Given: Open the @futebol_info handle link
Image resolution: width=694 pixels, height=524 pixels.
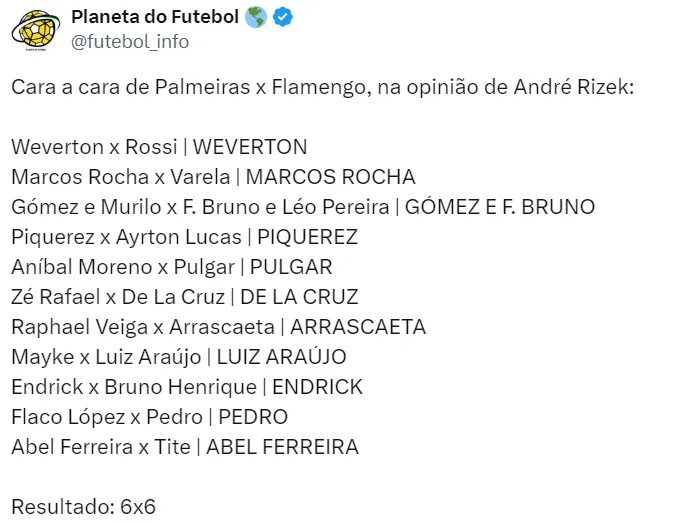Looking at the screenshot, I should click(129, 41).
